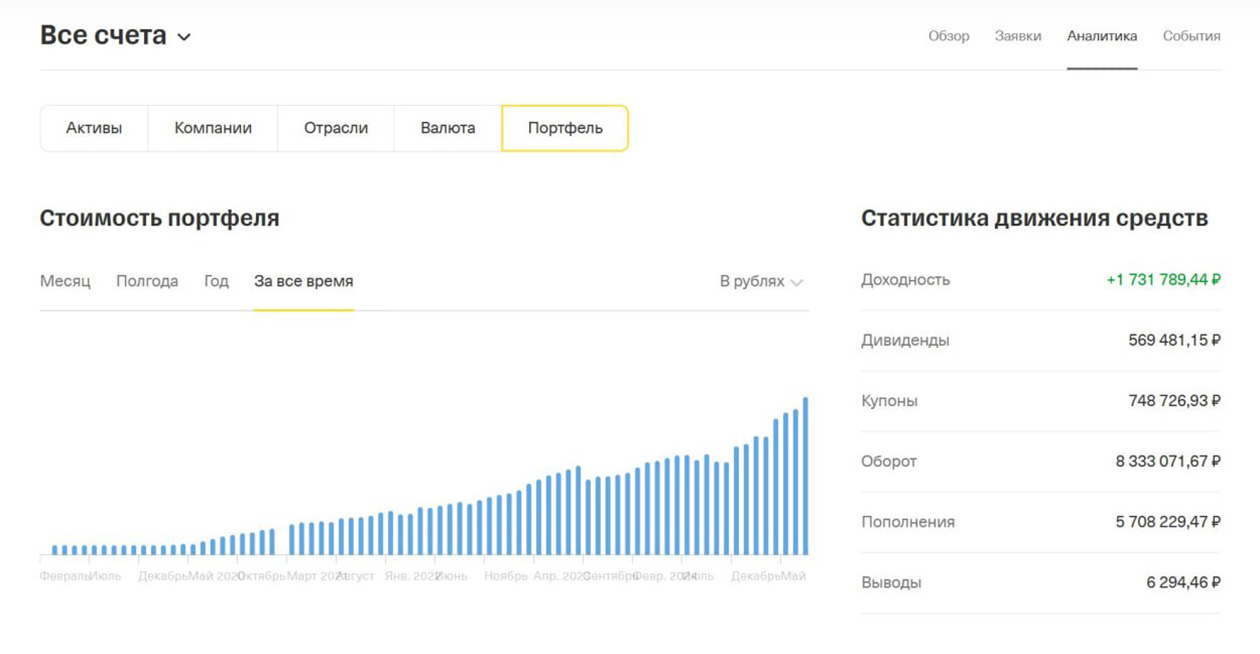
Task: Open the Портфель view
Action: (567, 128)
